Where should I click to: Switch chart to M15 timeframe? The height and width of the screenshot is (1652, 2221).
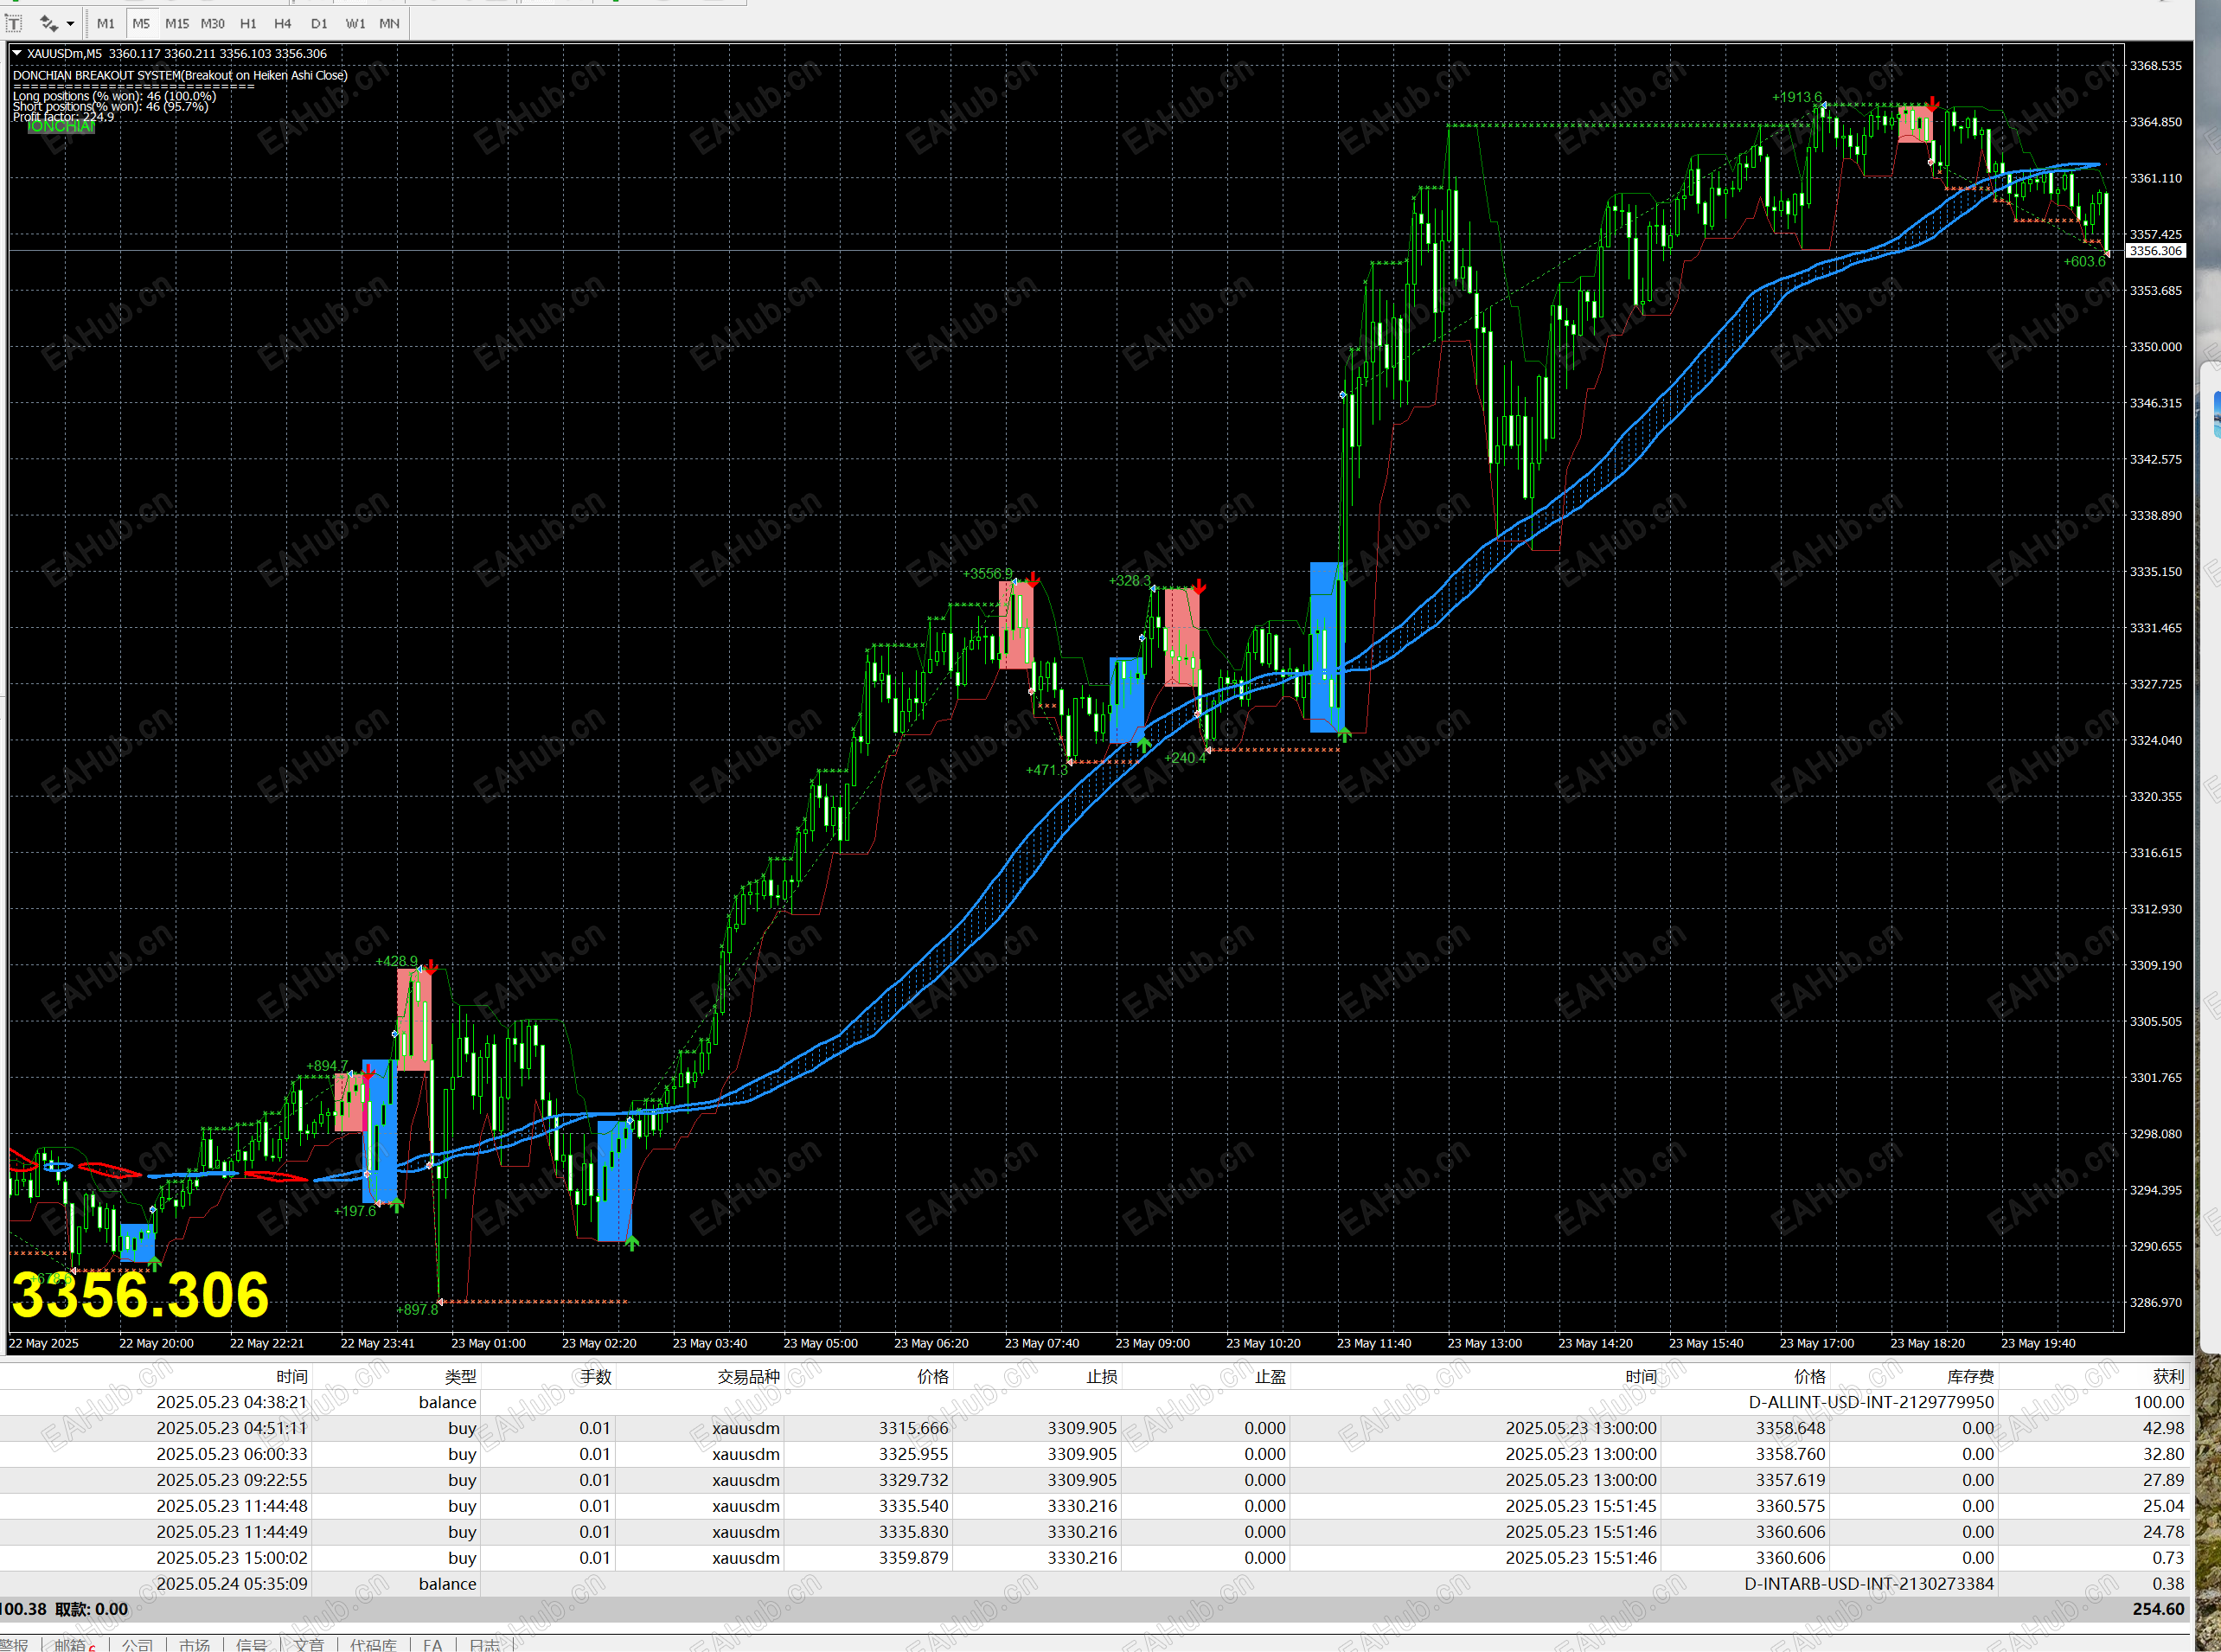177,23
